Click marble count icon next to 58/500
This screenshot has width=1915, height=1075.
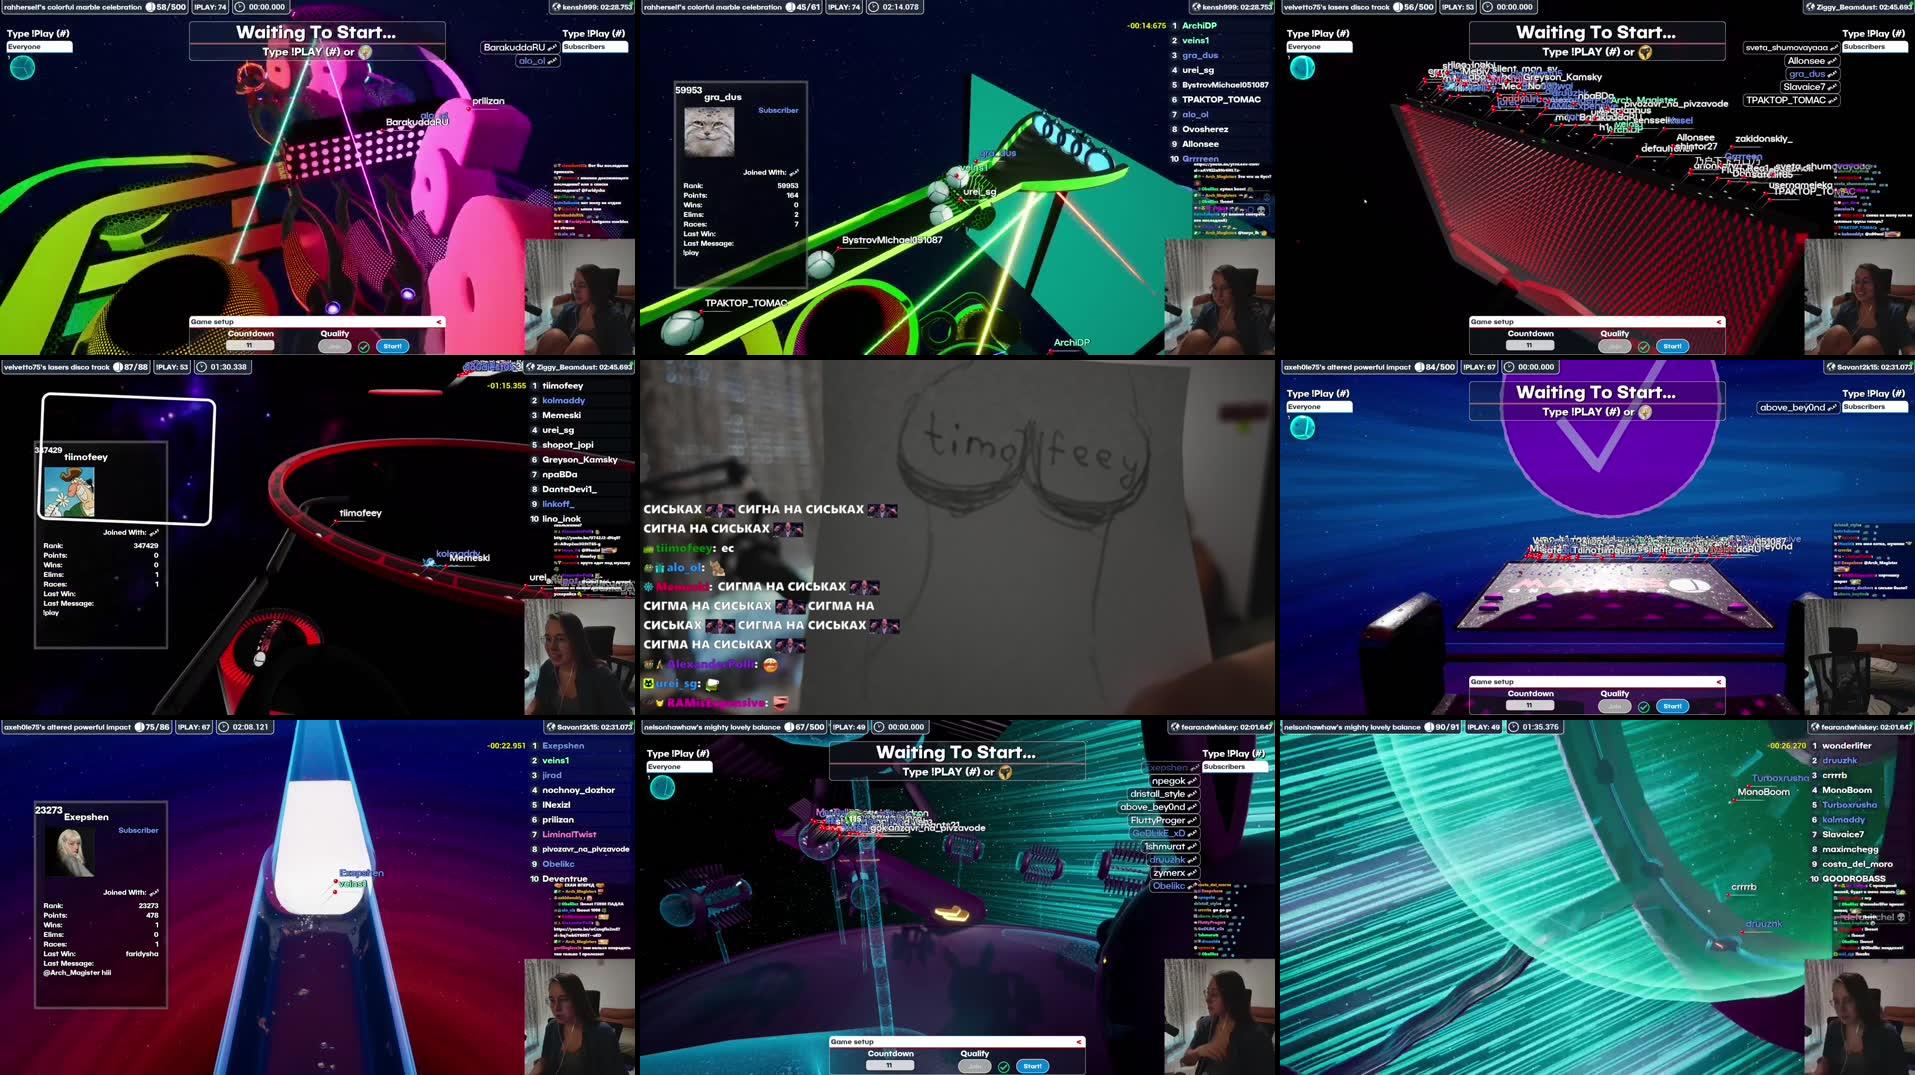pos(151,7)
